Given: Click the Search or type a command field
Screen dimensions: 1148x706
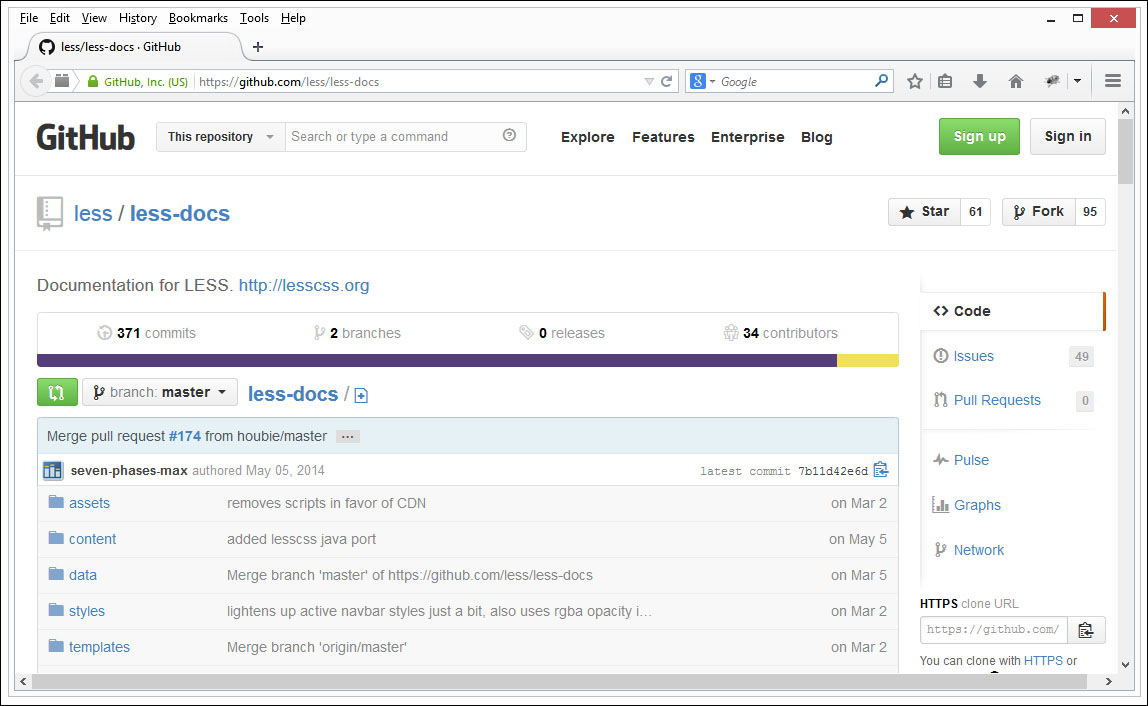Looking at the screenshot, I should pos(395,137).
